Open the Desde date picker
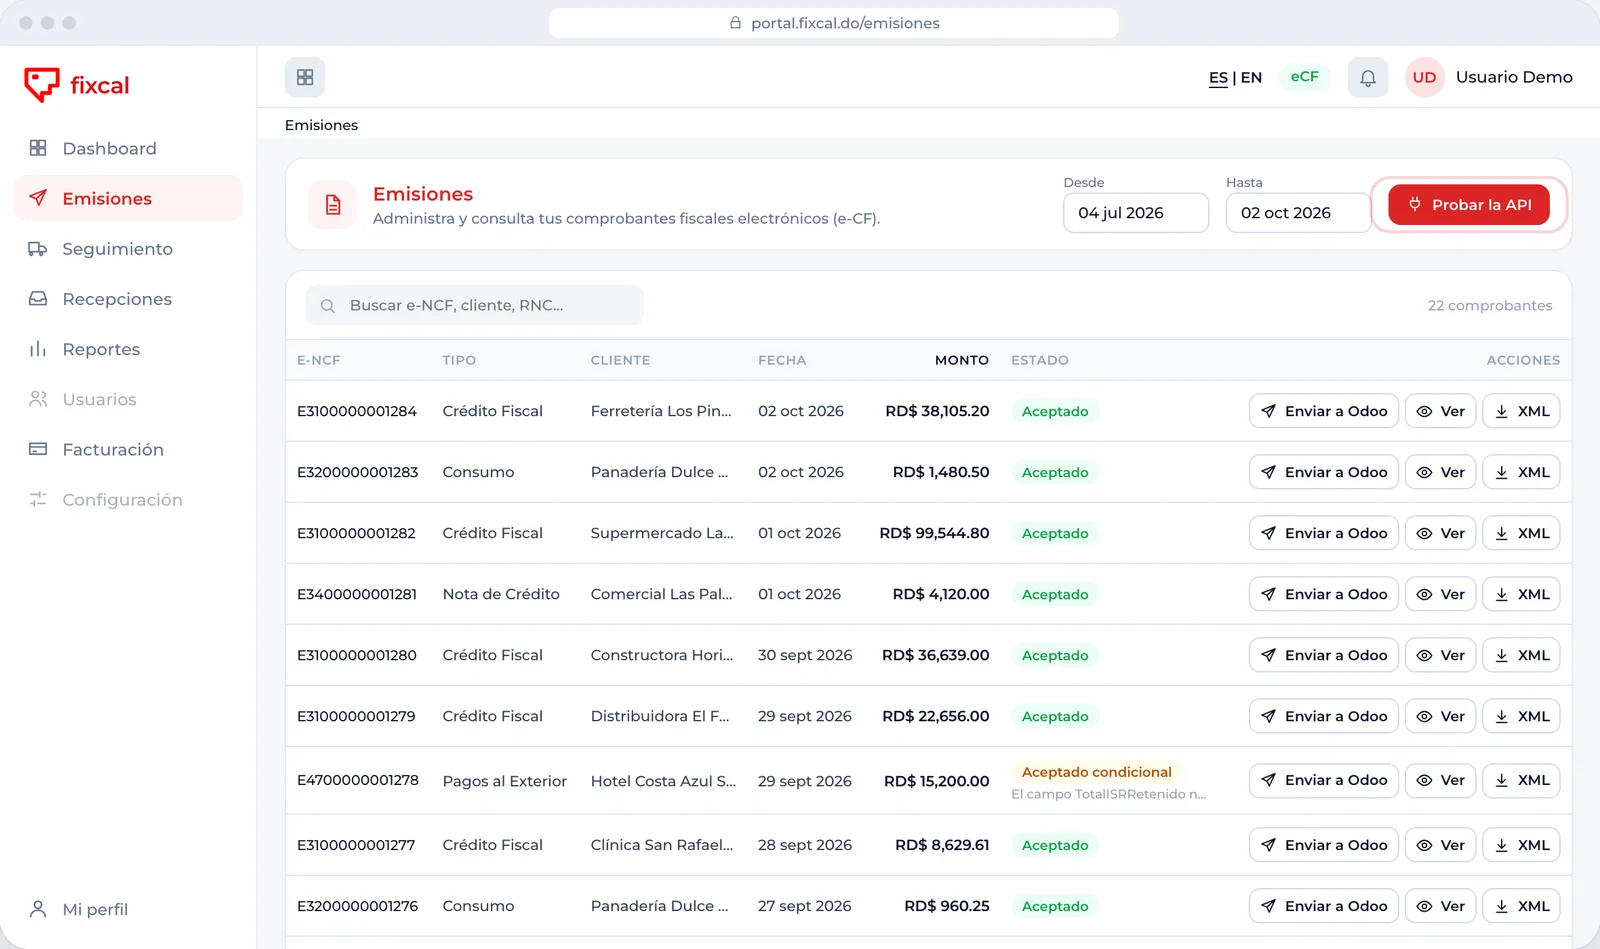The image size is (1600, 949). [x=1136, y=213]
